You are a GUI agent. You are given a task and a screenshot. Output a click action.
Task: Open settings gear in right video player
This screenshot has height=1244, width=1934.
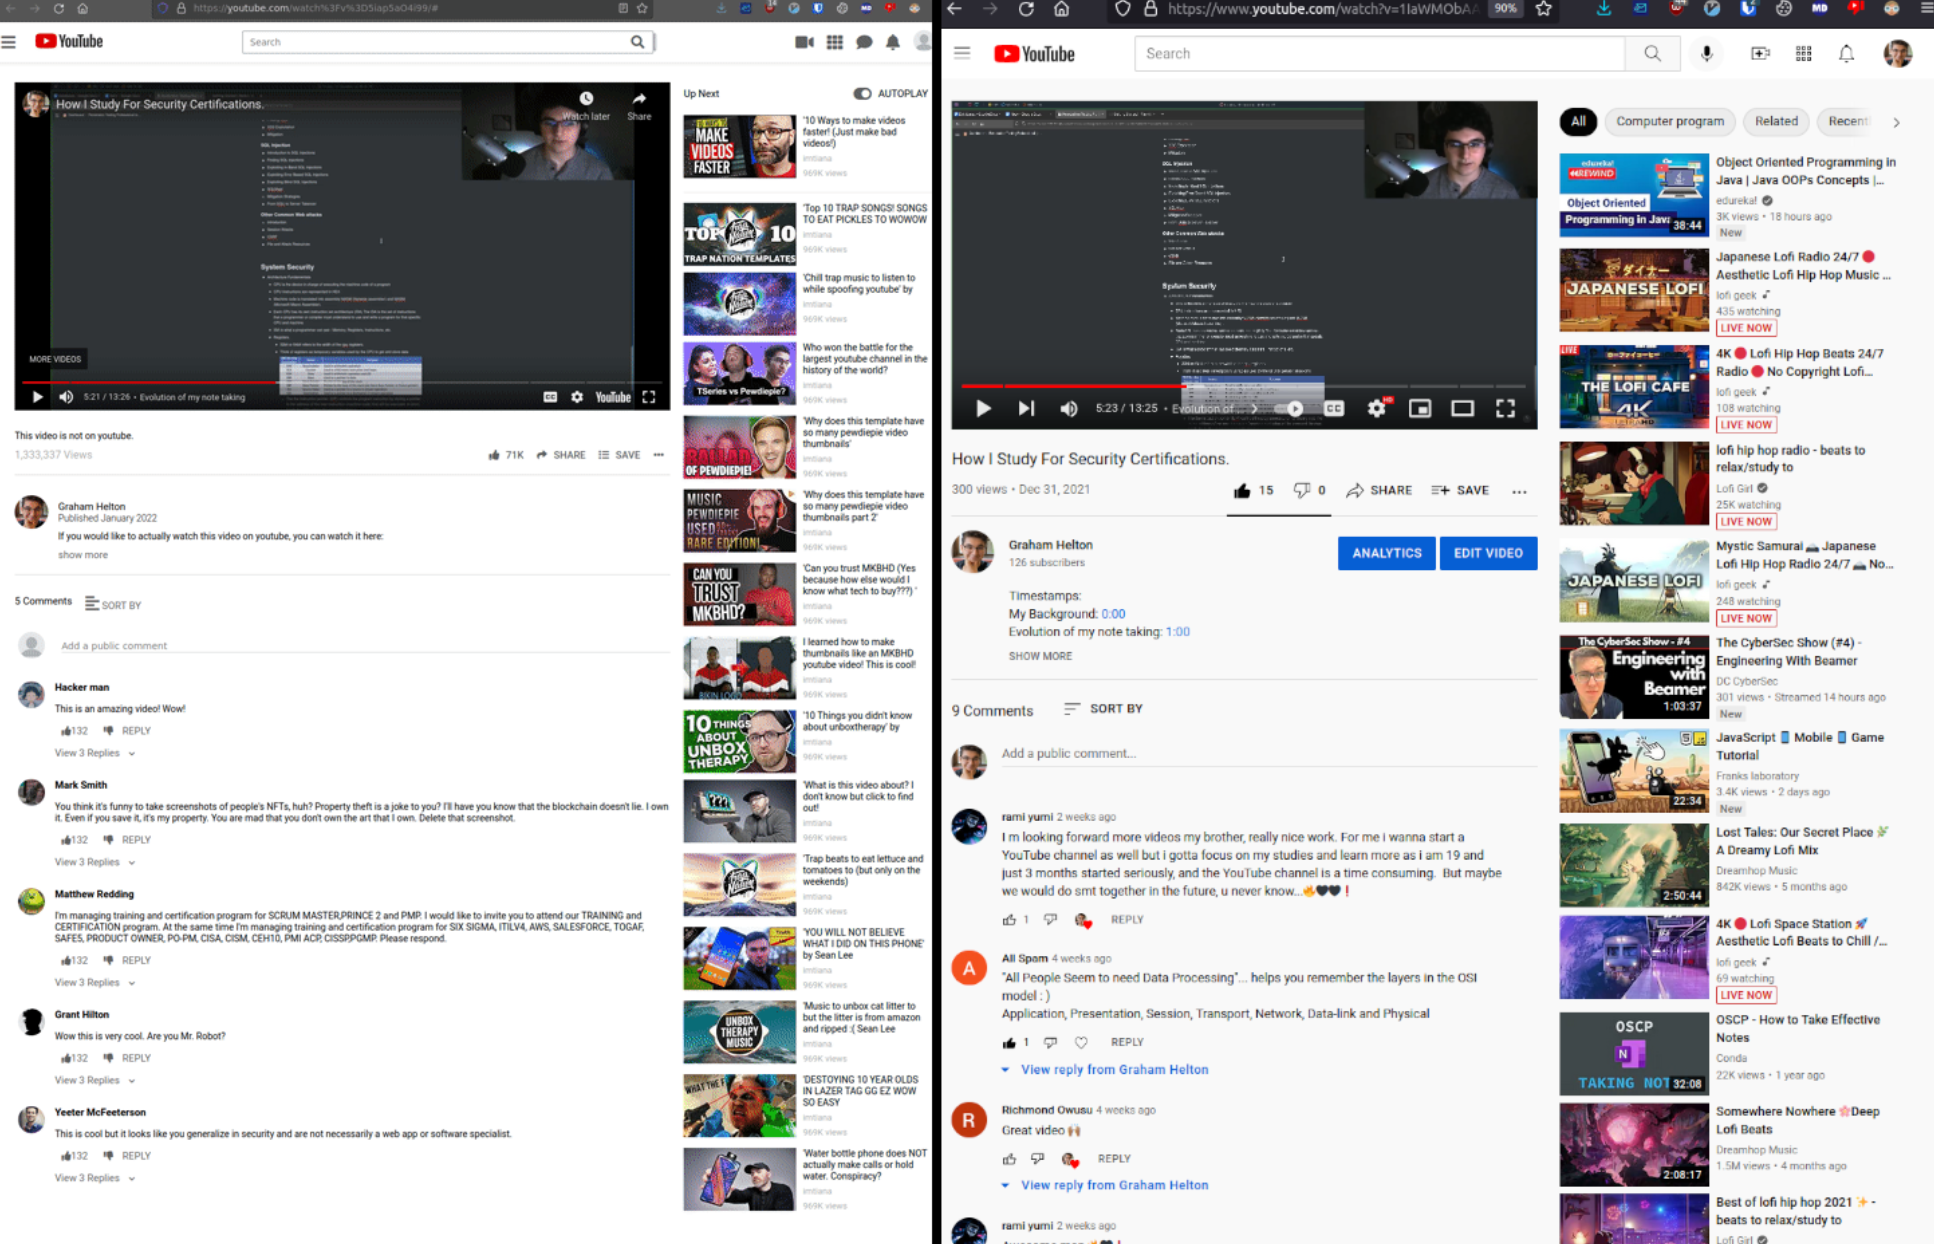pyautogui.click(x=1377, y=408)
